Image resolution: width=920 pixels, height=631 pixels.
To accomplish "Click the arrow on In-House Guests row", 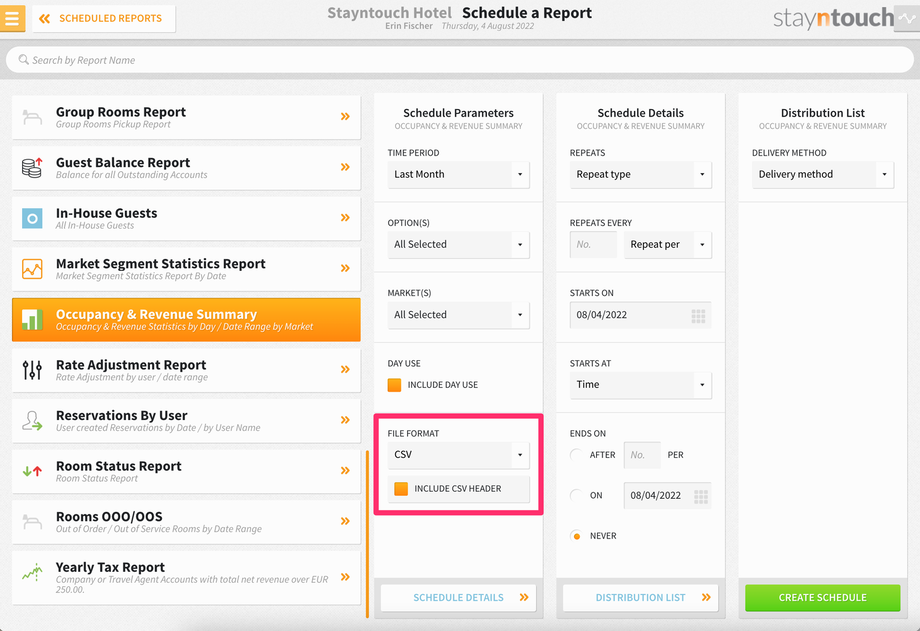I will [x=346, y=218].
